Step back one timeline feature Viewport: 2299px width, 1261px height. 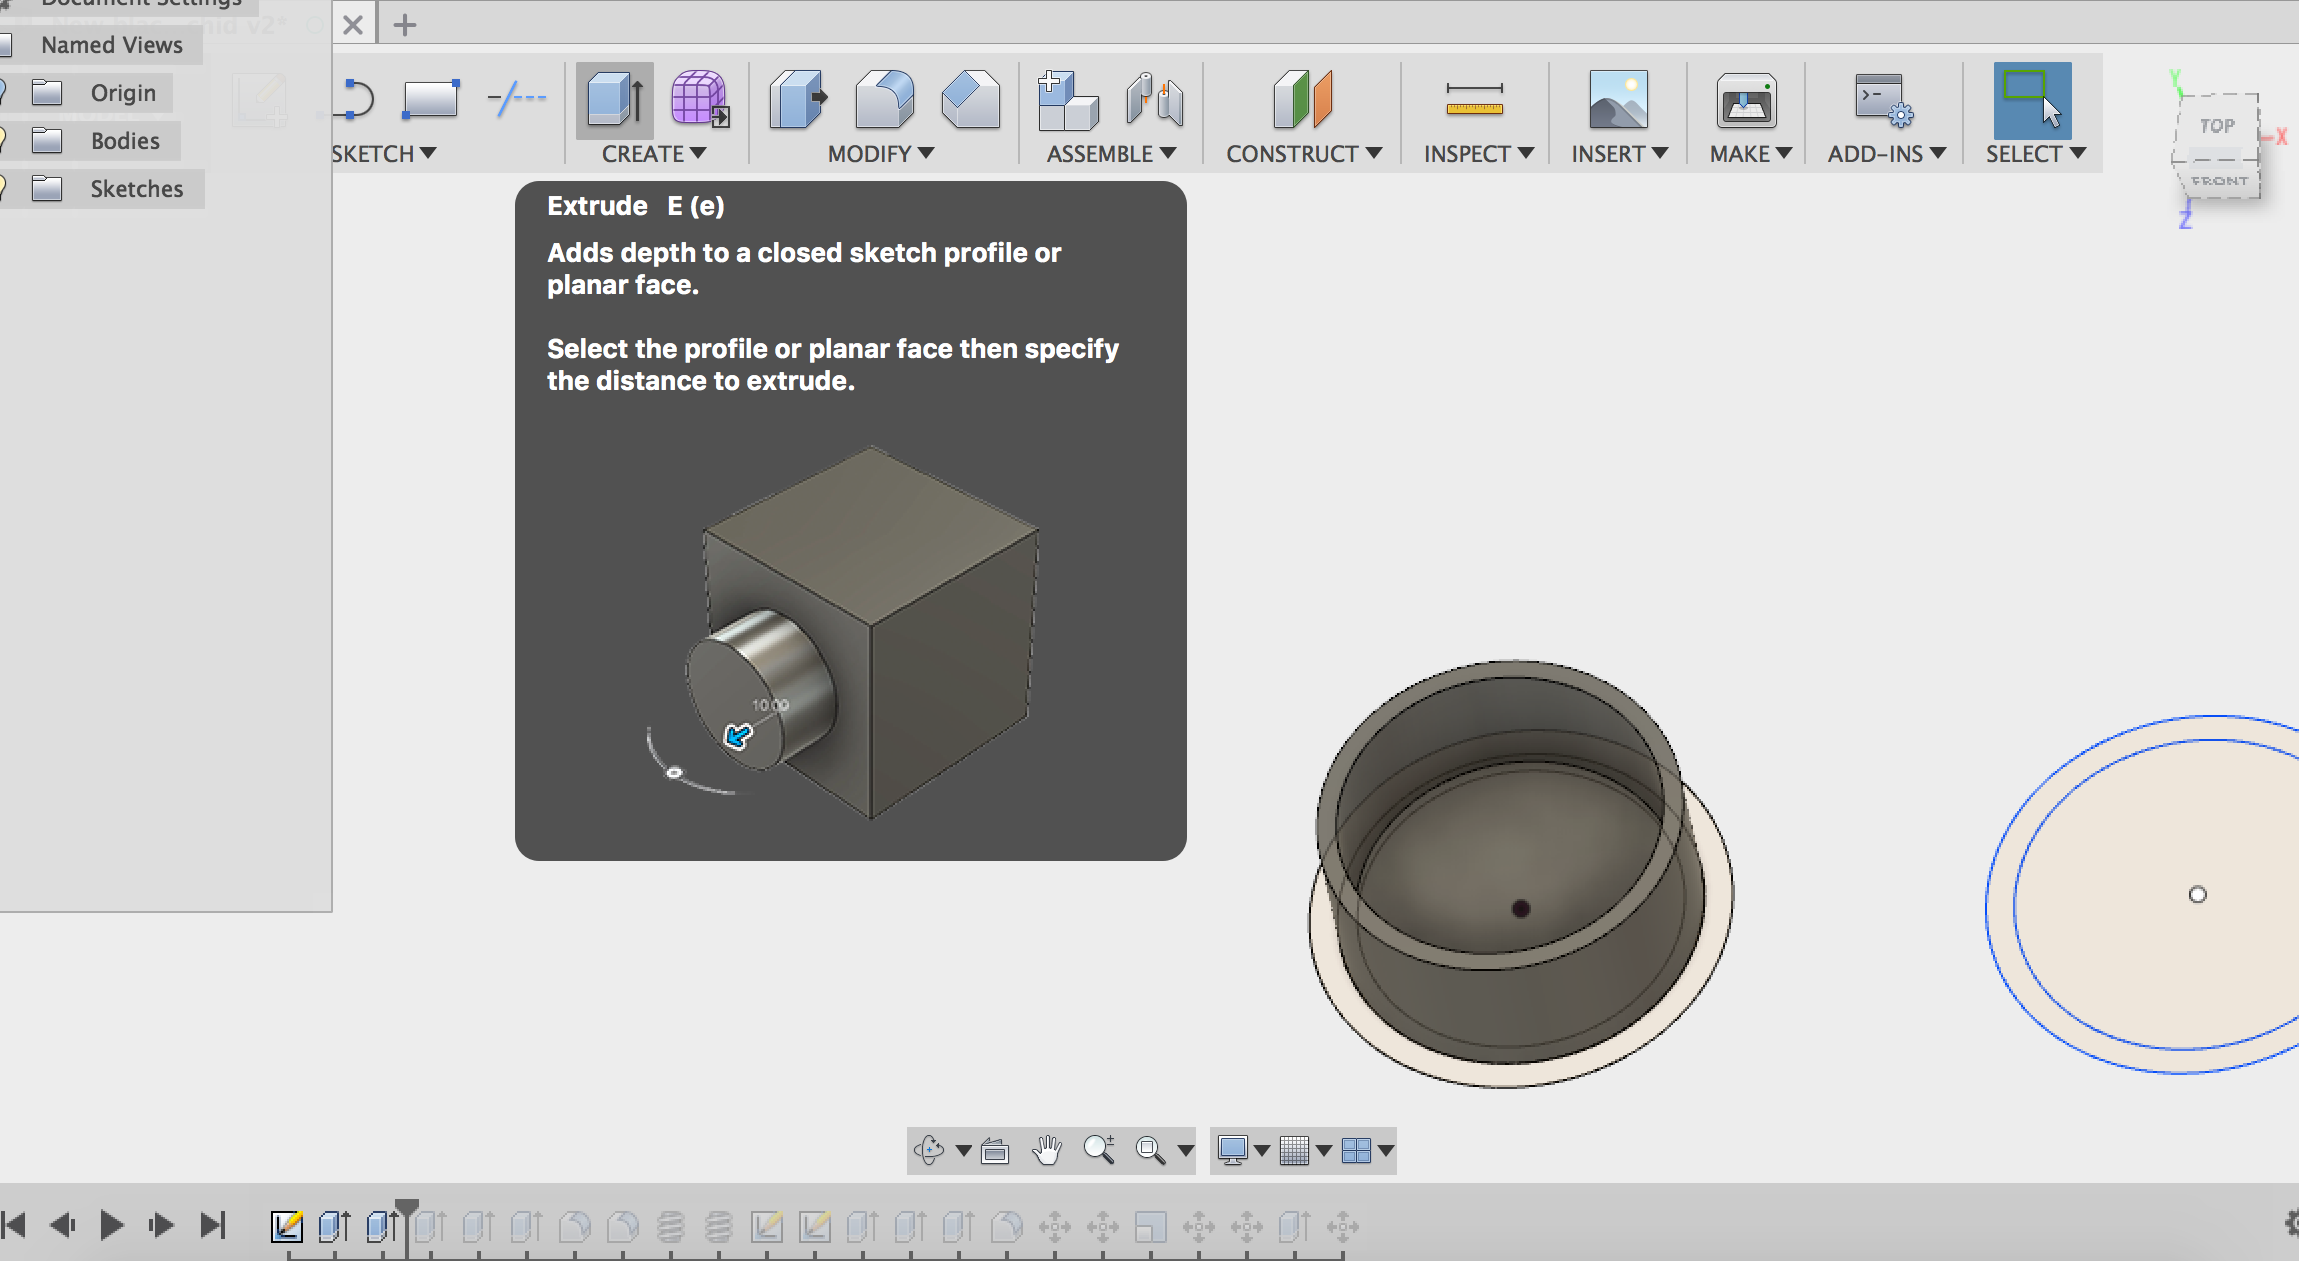(x=63, y=1225)
